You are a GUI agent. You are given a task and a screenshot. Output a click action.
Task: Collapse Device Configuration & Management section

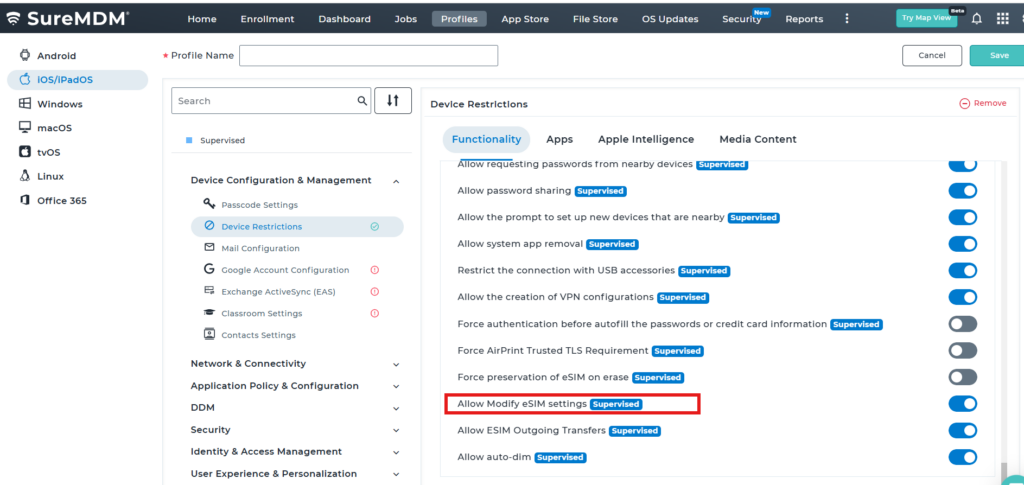(396, 181)
